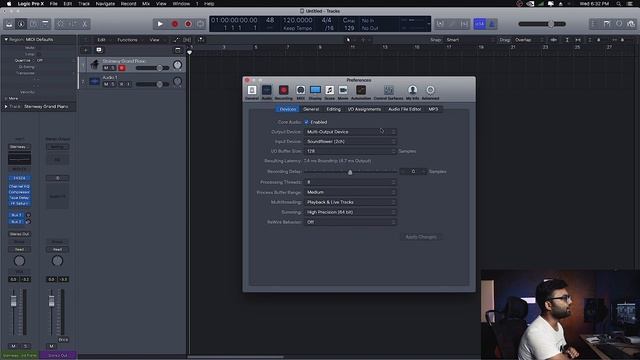Image resolution: width=640 pixels, height=360 pixels.
Task: Open the Process Buffer Range dropdown
Action: (x=350, y=192)
